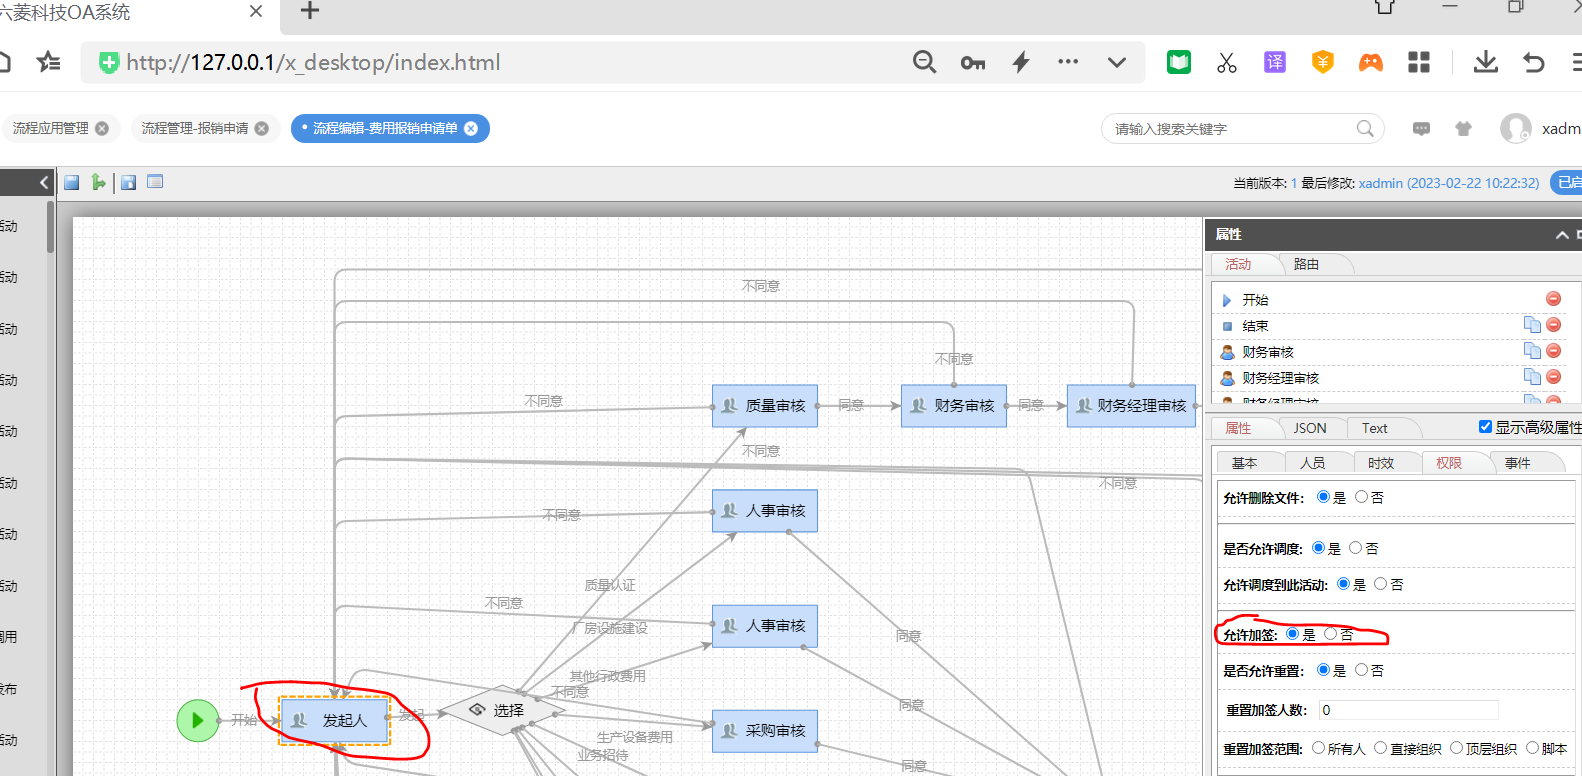
Task: Expand the address bar dropdown arrow
Action: click(1117, 62)
